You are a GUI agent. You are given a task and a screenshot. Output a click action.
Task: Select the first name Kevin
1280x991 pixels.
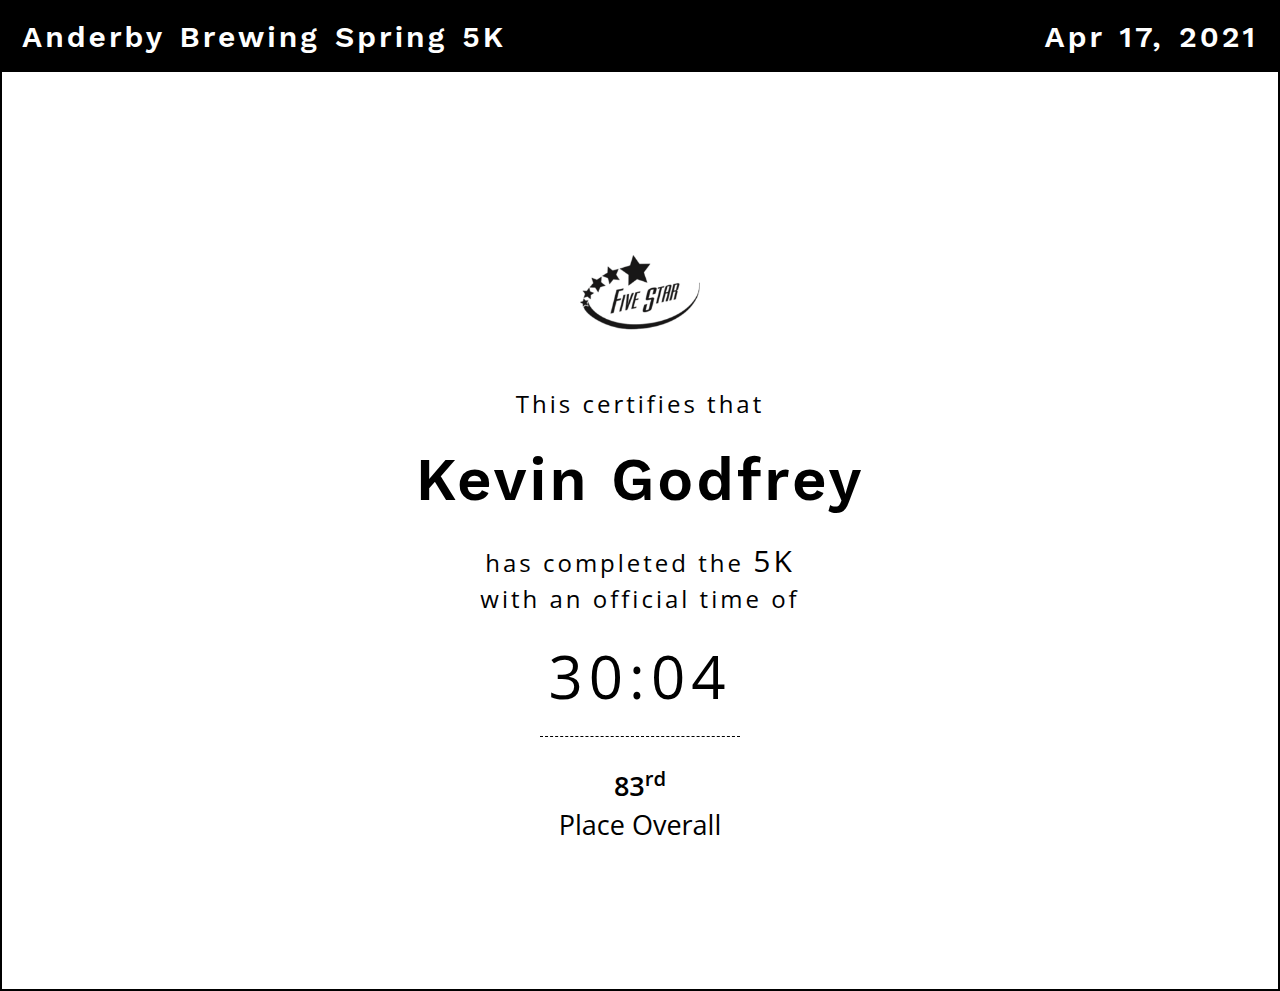click(501, 481)
